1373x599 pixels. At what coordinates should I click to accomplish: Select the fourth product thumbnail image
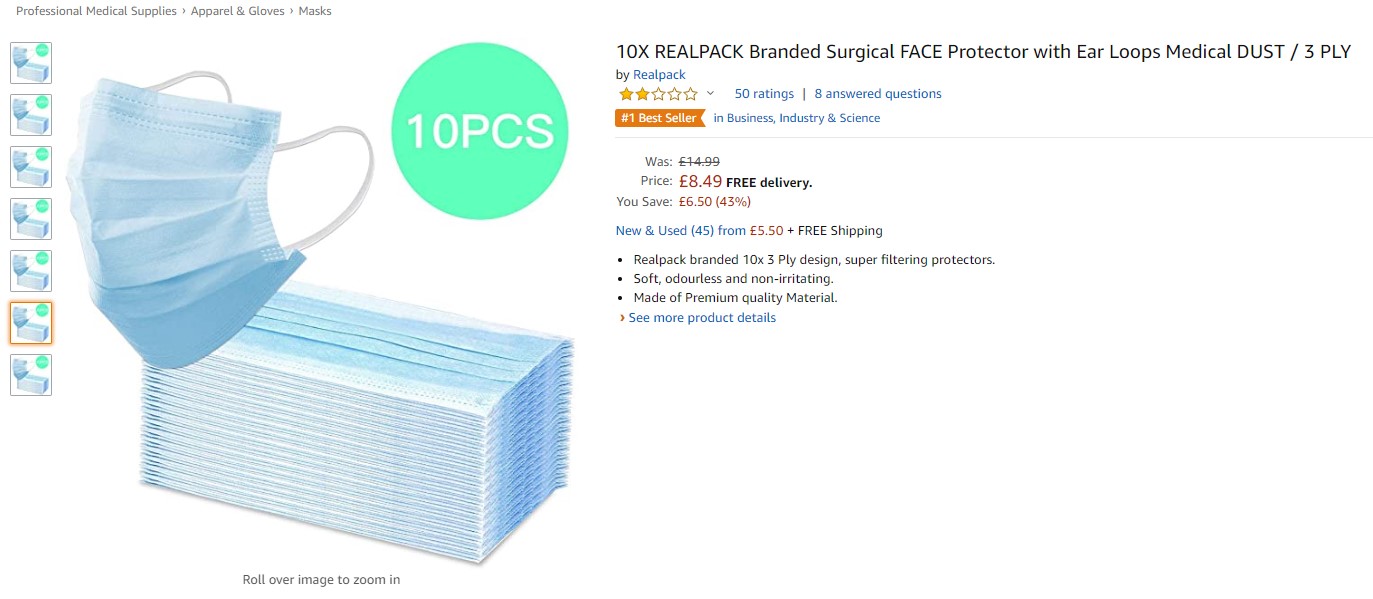coord(31,219)
